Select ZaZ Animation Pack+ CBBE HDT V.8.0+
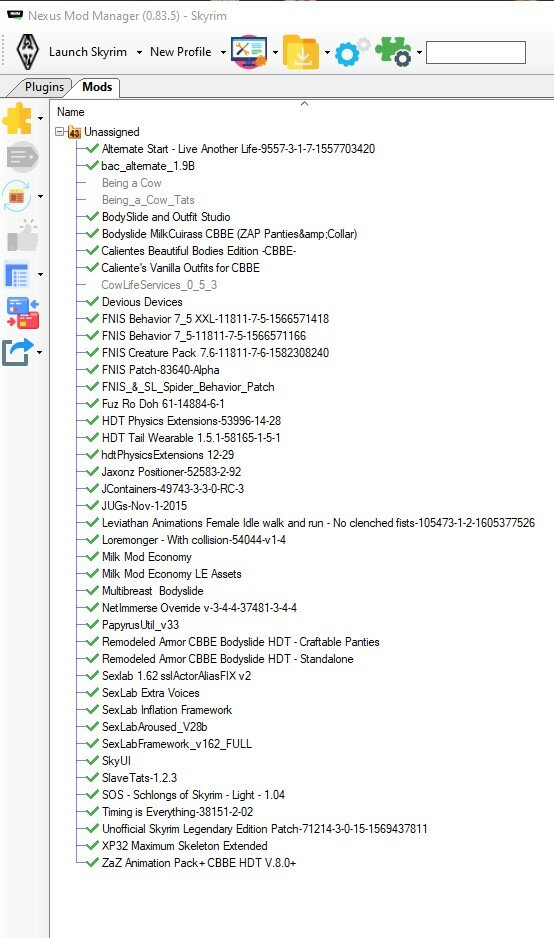The width and height of the screenshot is (554, 938). click(199, 863)
